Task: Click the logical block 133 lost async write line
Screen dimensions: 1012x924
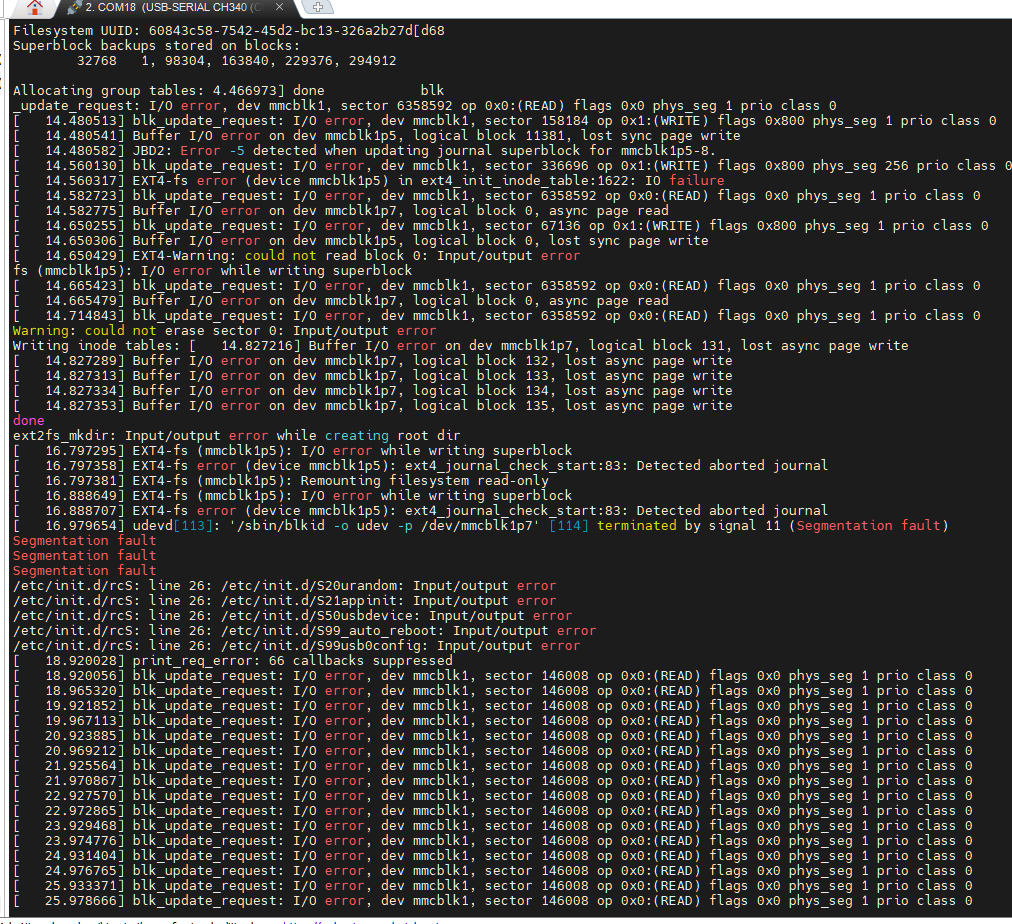Action: [372, 376]
